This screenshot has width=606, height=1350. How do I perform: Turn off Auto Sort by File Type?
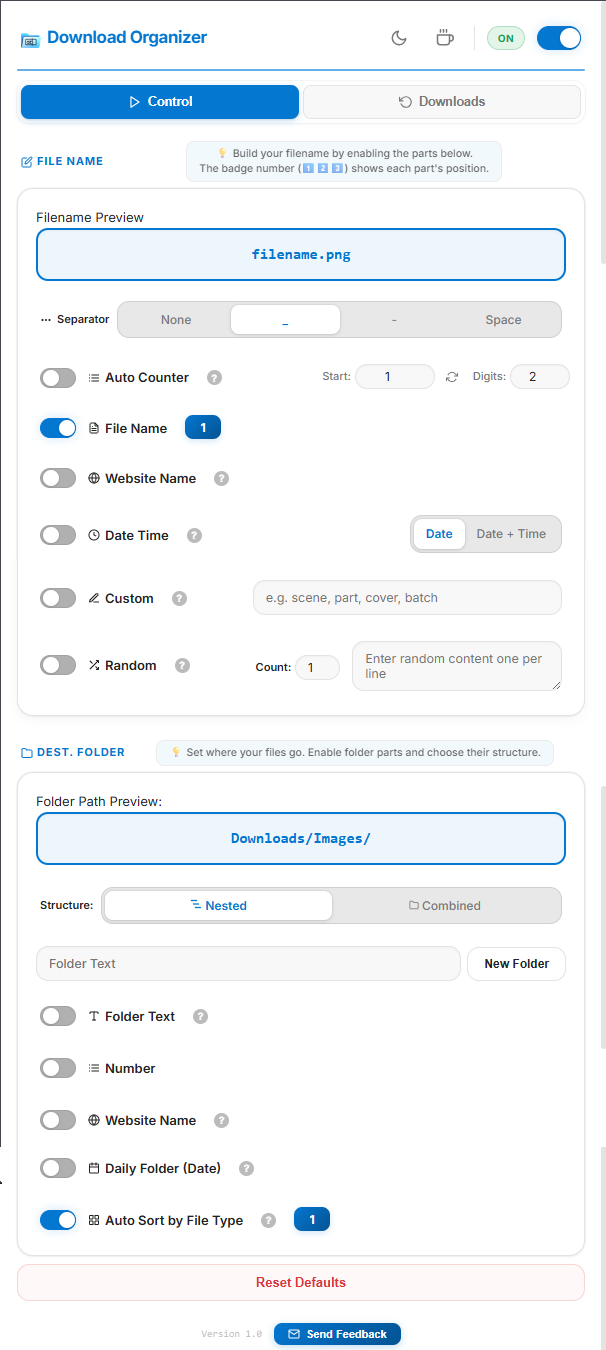58,1219
